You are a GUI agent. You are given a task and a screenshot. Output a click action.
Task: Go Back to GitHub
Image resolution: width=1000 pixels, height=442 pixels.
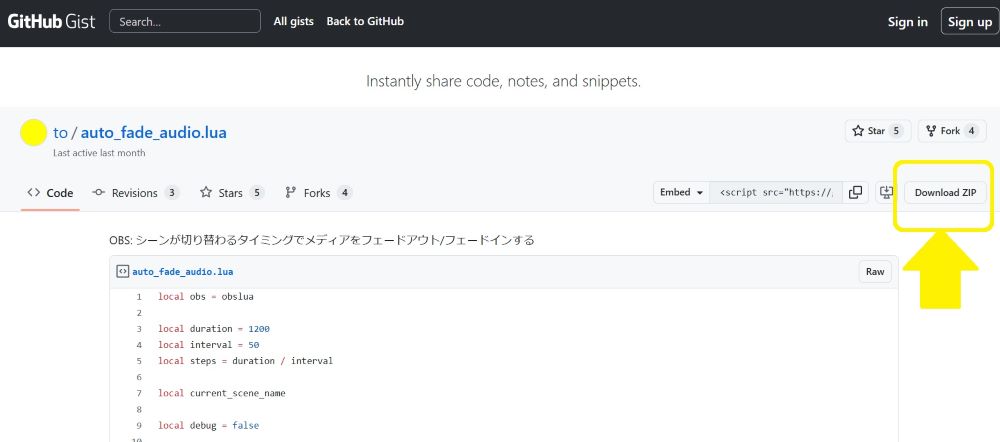coord(365,21)
